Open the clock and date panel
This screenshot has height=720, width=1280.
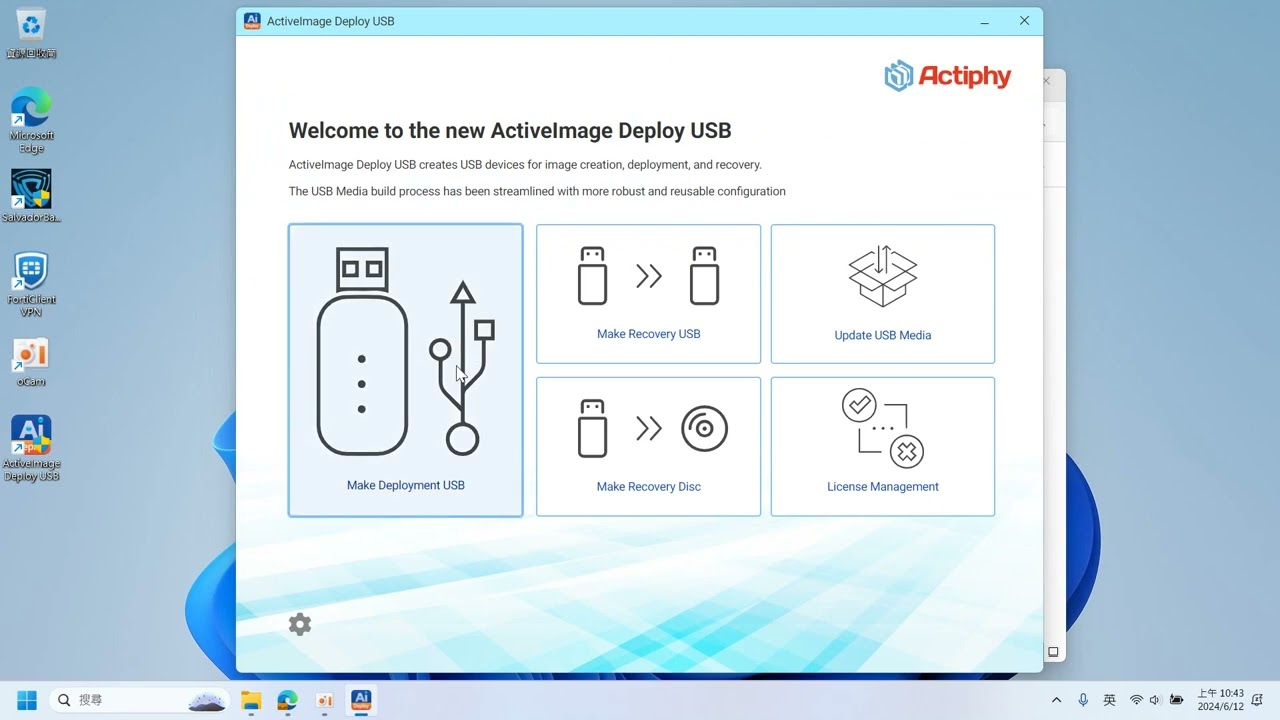(1221, 700)
